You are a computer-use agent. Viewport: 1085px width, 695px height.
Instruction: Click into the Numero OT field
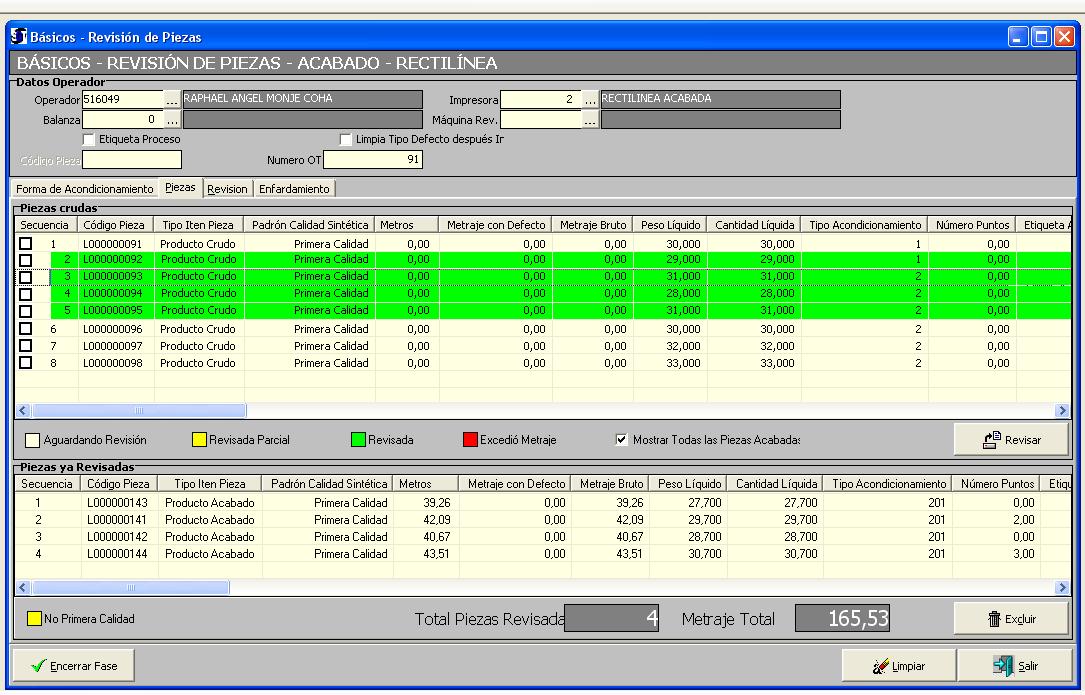[373, 160]
